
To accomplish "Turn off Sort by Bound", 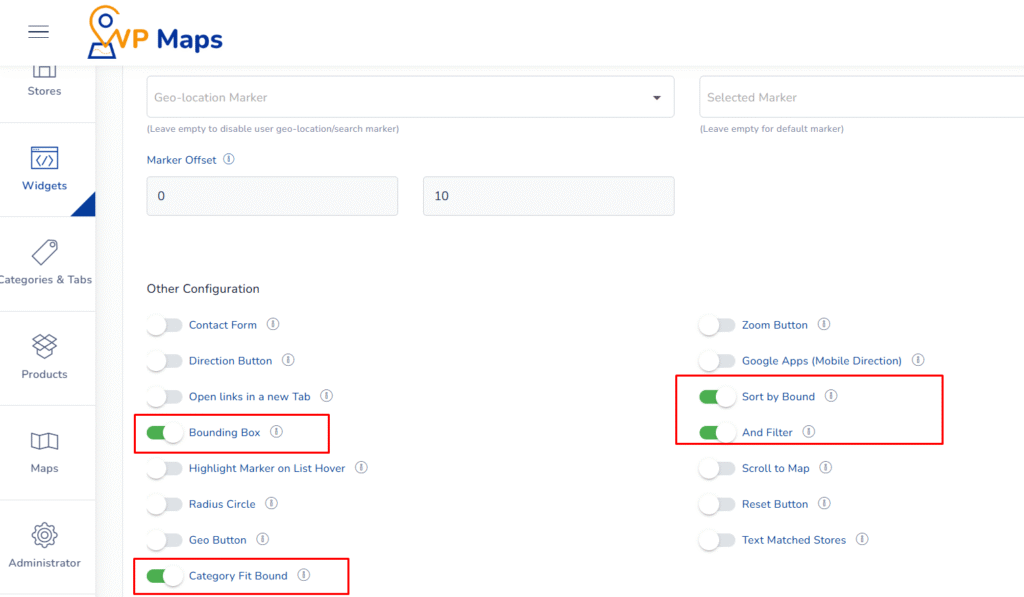I will pyautogui.click(x=716, y=396).
